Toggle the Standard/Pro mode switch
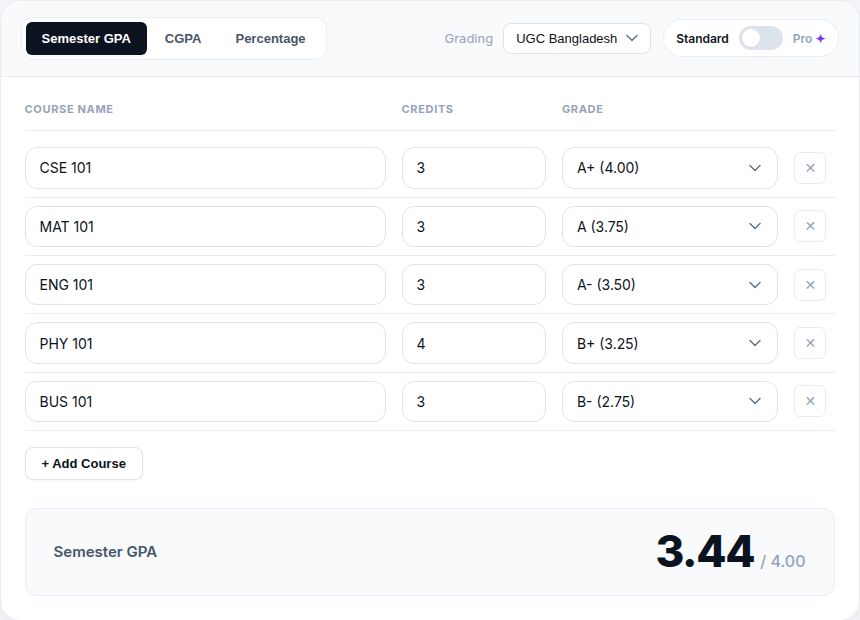 coord(760,38)
